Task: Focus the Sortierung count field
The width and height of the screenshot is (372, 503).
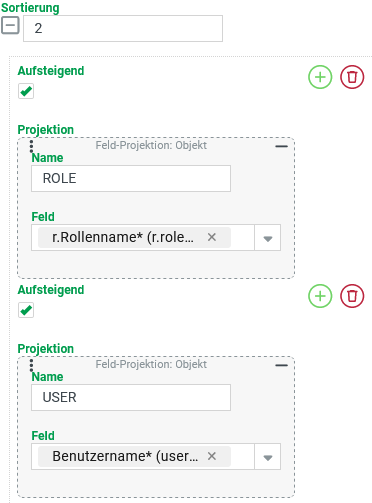Action: coord(123,28)
